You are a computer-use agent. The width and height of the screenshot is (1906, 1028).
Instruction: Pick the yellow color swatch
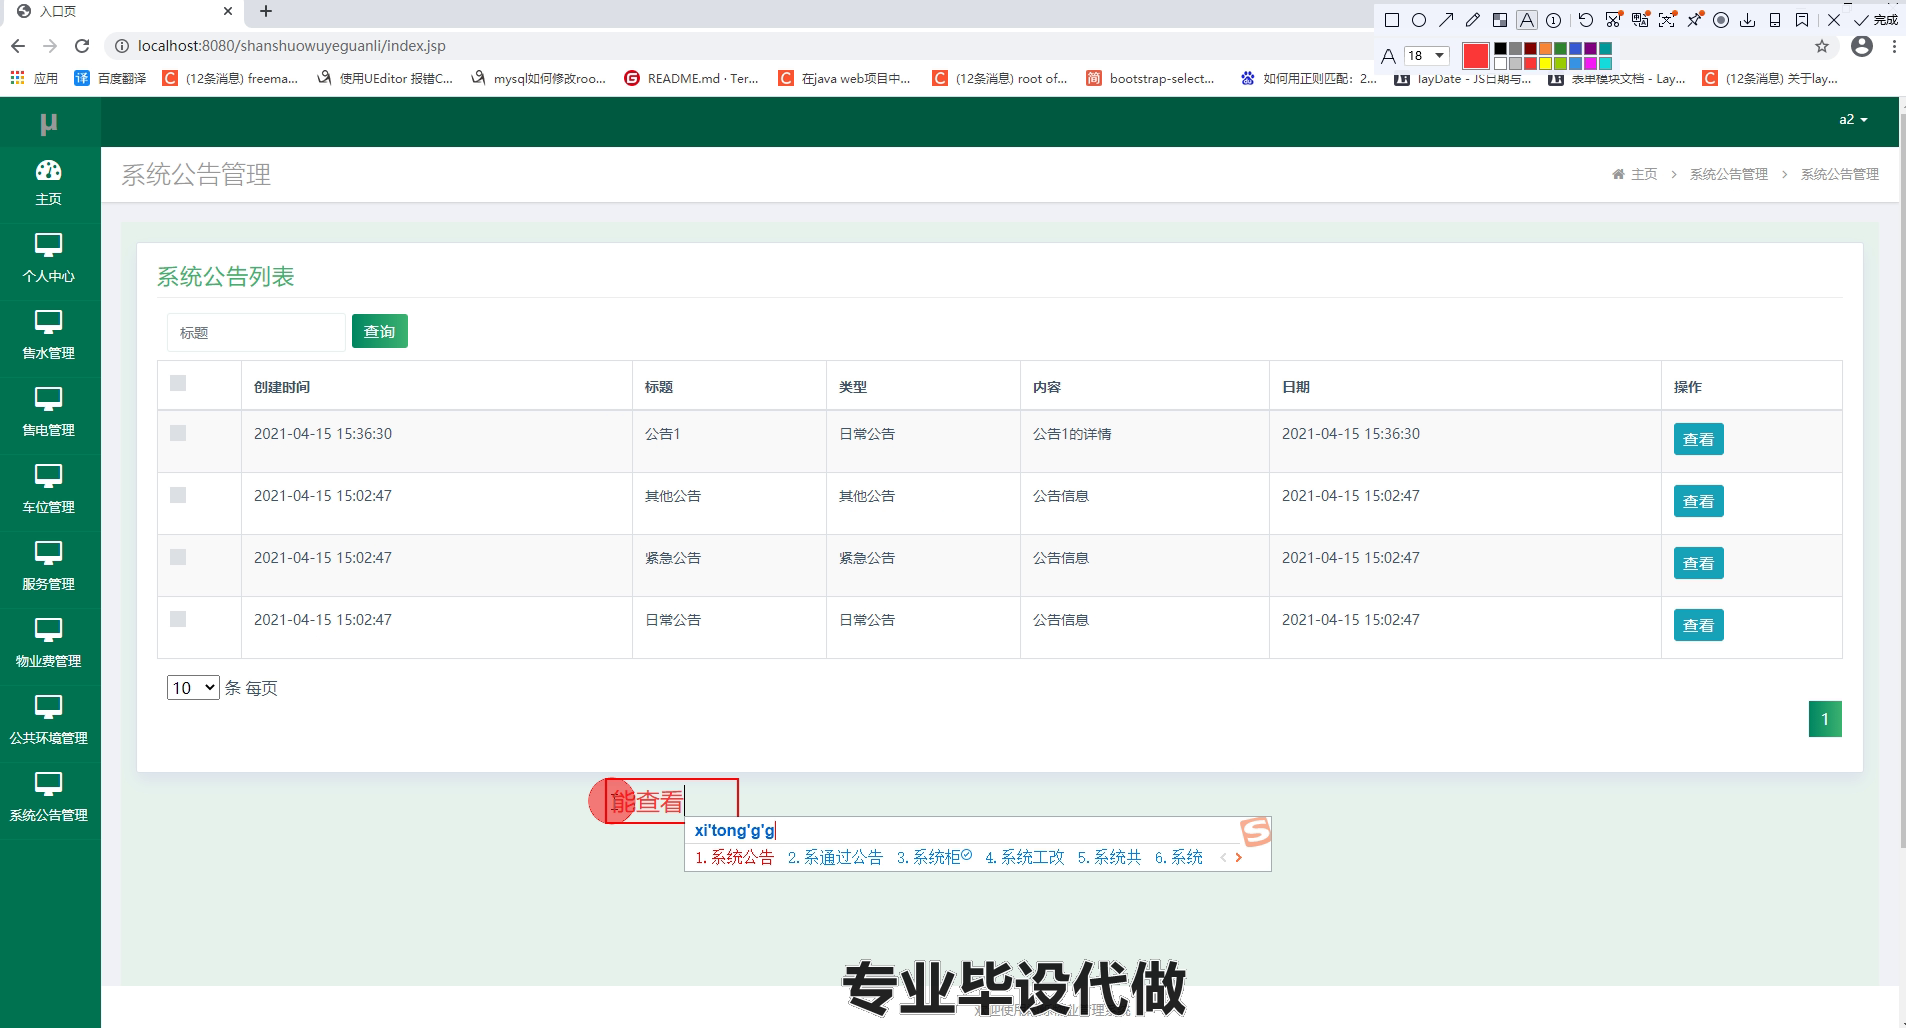1545,63
